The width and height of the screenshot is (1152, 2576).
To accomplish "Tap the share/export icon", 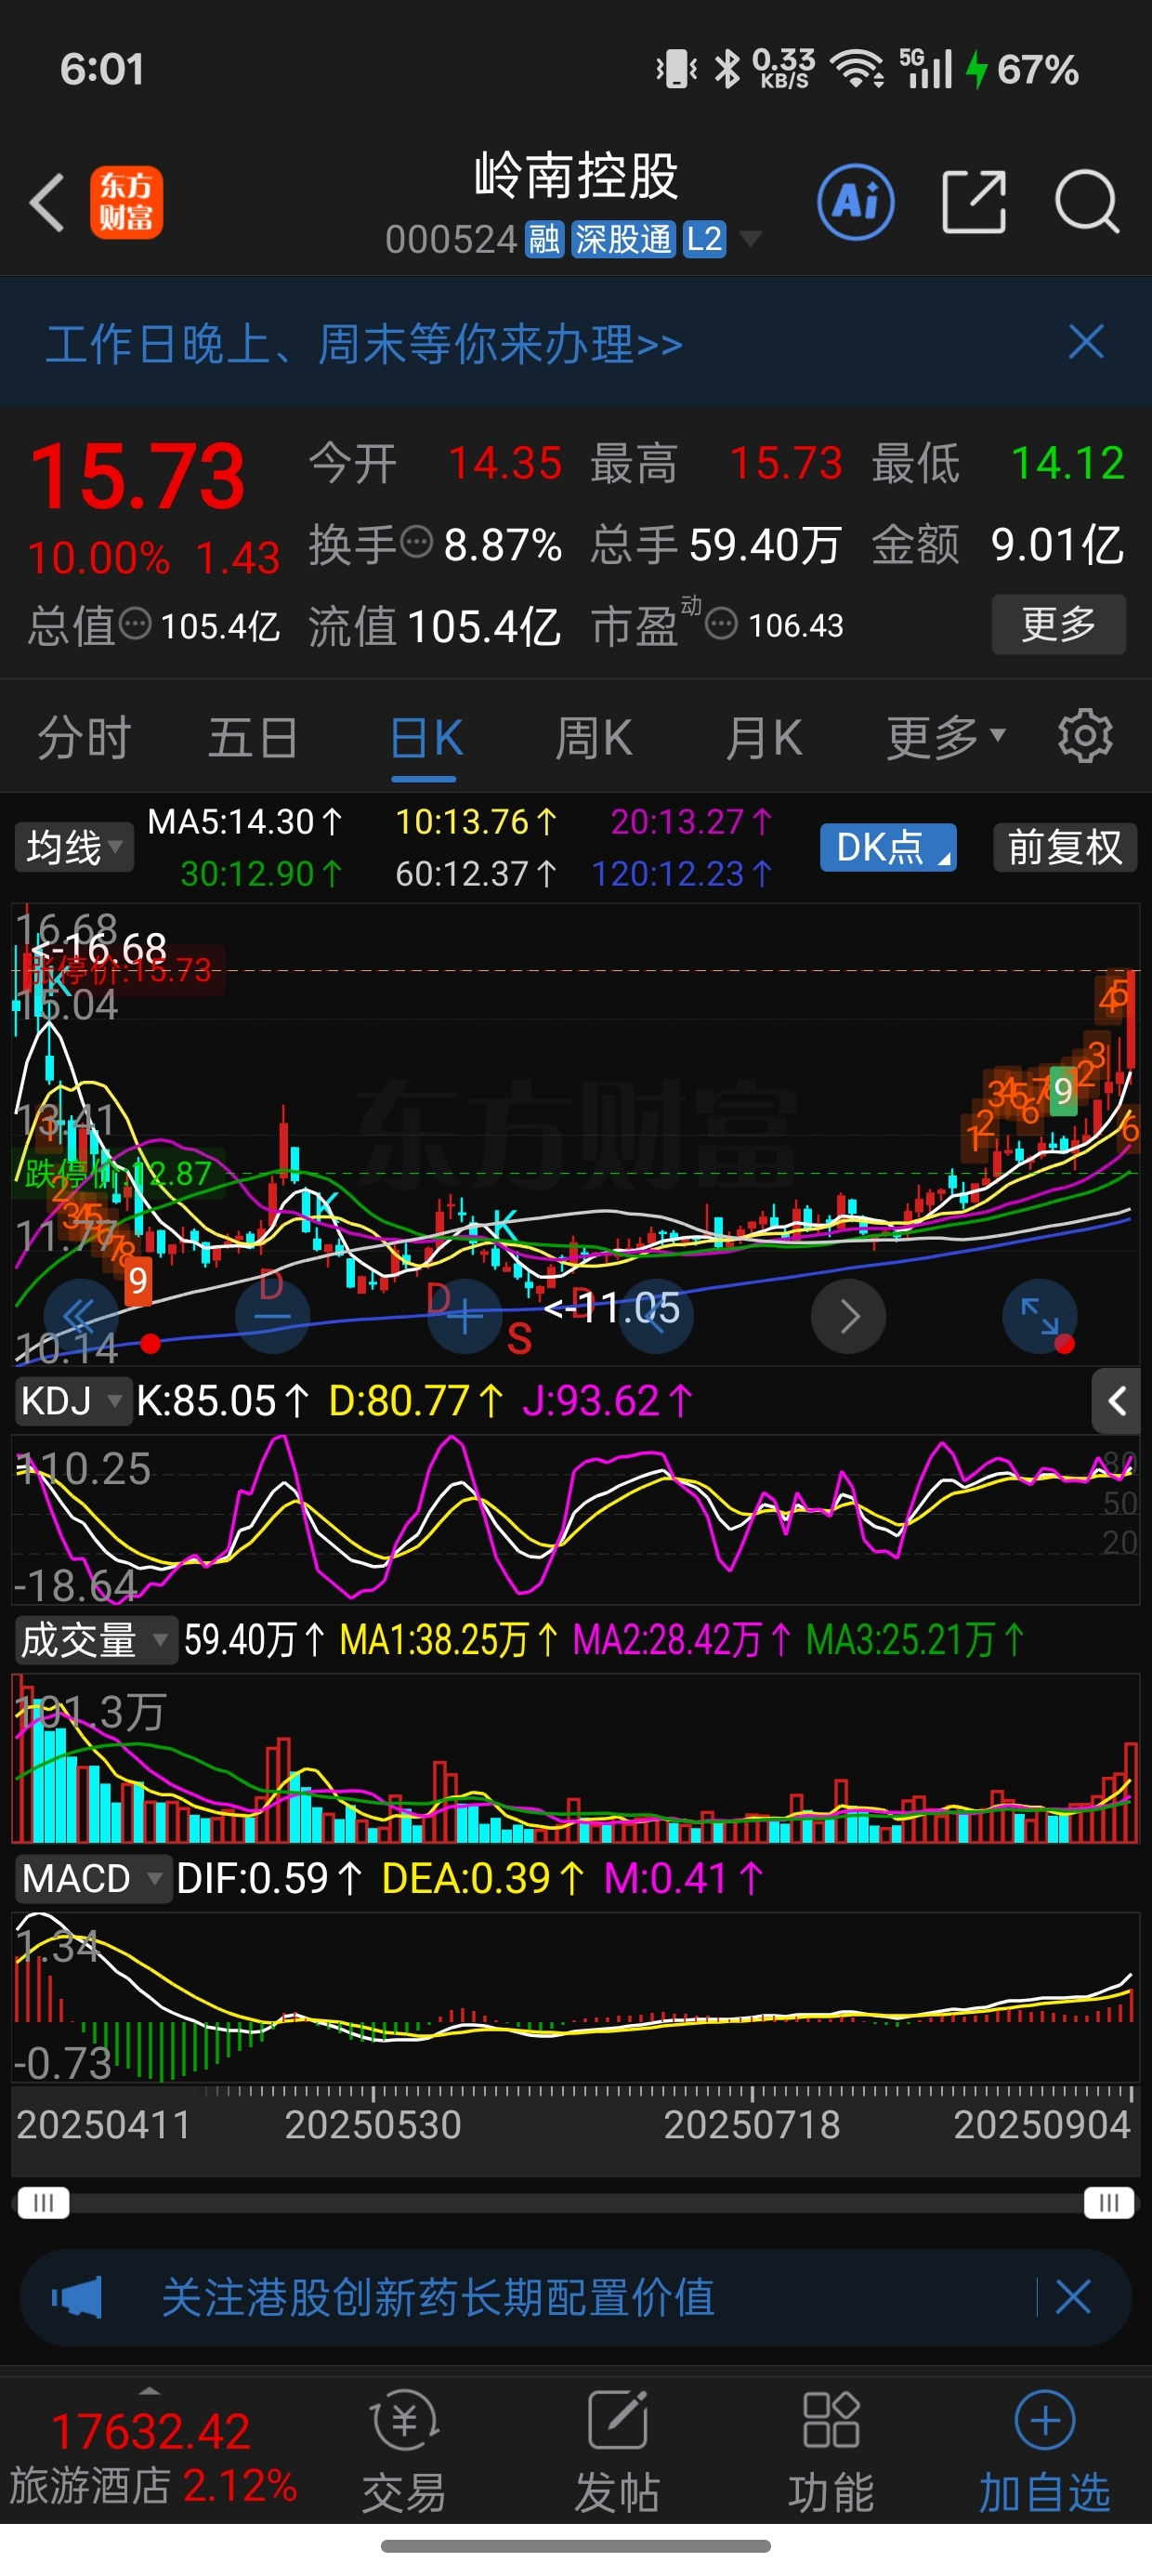I will pos(974,202).
